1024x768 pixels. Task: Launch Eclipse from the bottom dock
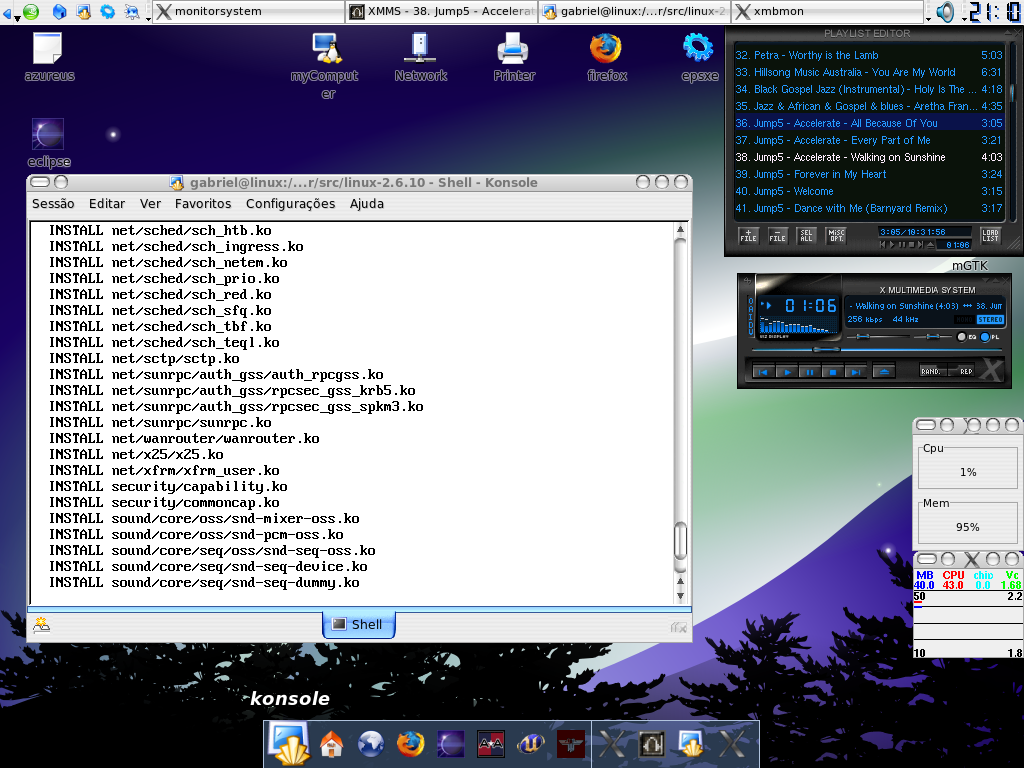[x=450, y=744]
